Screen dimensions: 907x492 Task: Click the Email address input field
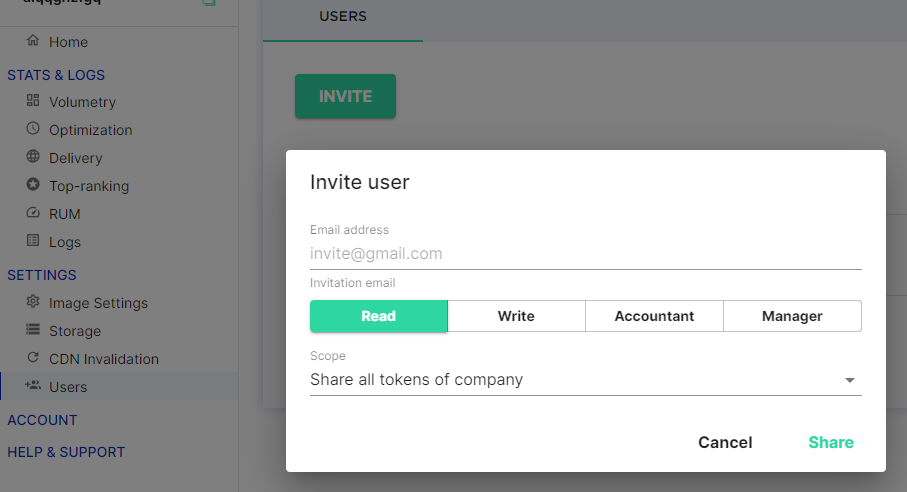pos(585,254)
